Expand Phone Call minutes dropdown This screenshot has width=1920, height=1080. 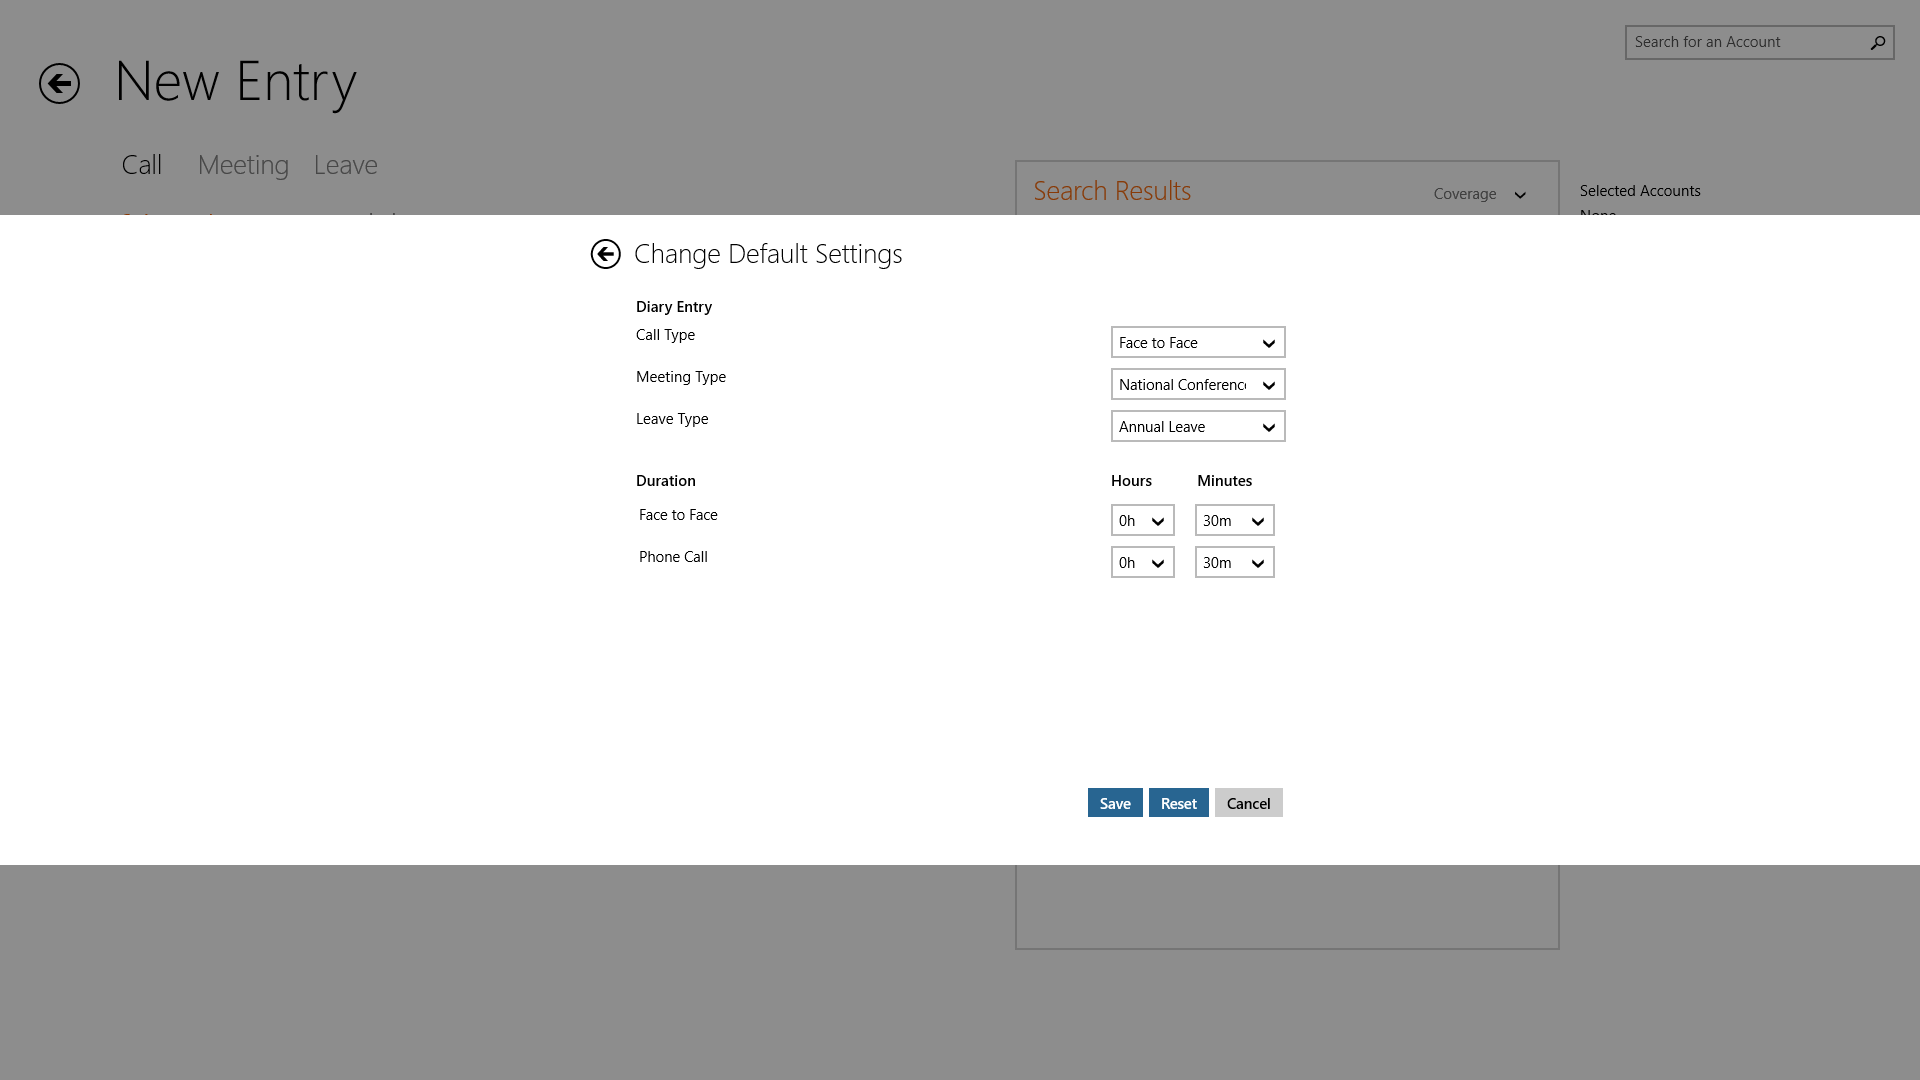1233,563
